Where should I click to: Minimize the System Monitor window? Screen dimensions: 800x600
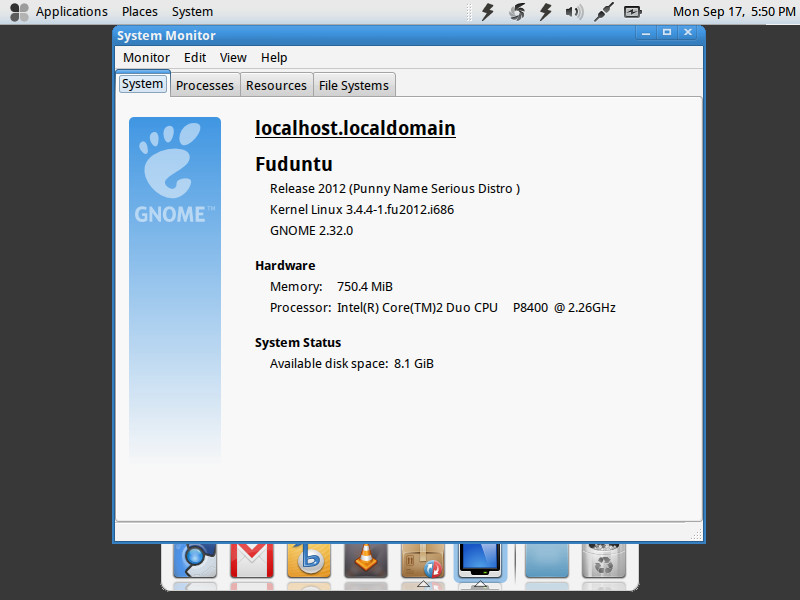(x=646, y=33)
